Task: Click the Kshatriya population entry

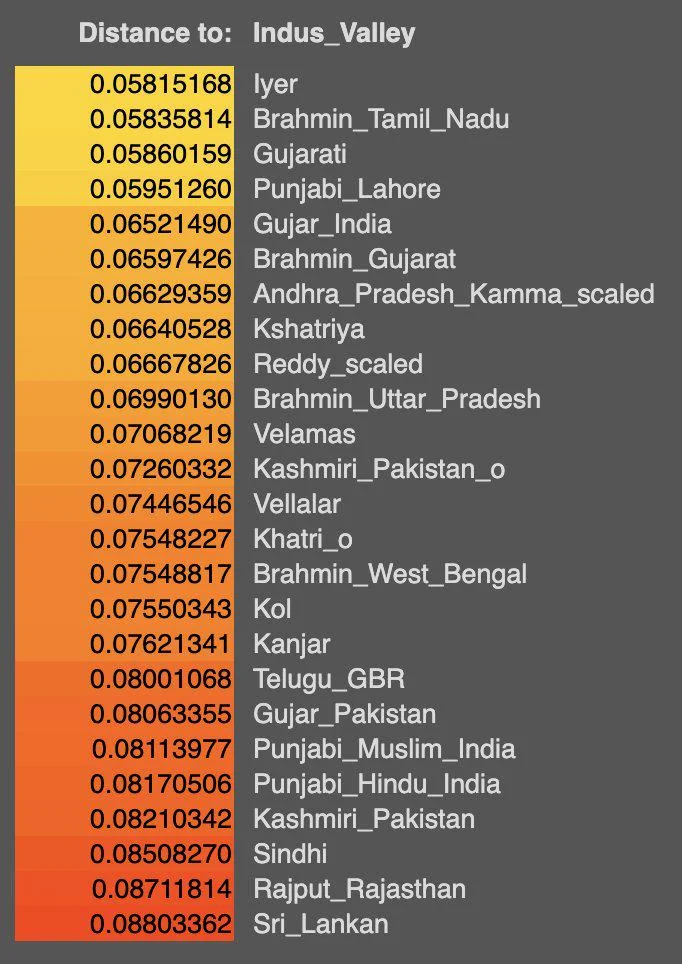Action: tap(309, 329)
